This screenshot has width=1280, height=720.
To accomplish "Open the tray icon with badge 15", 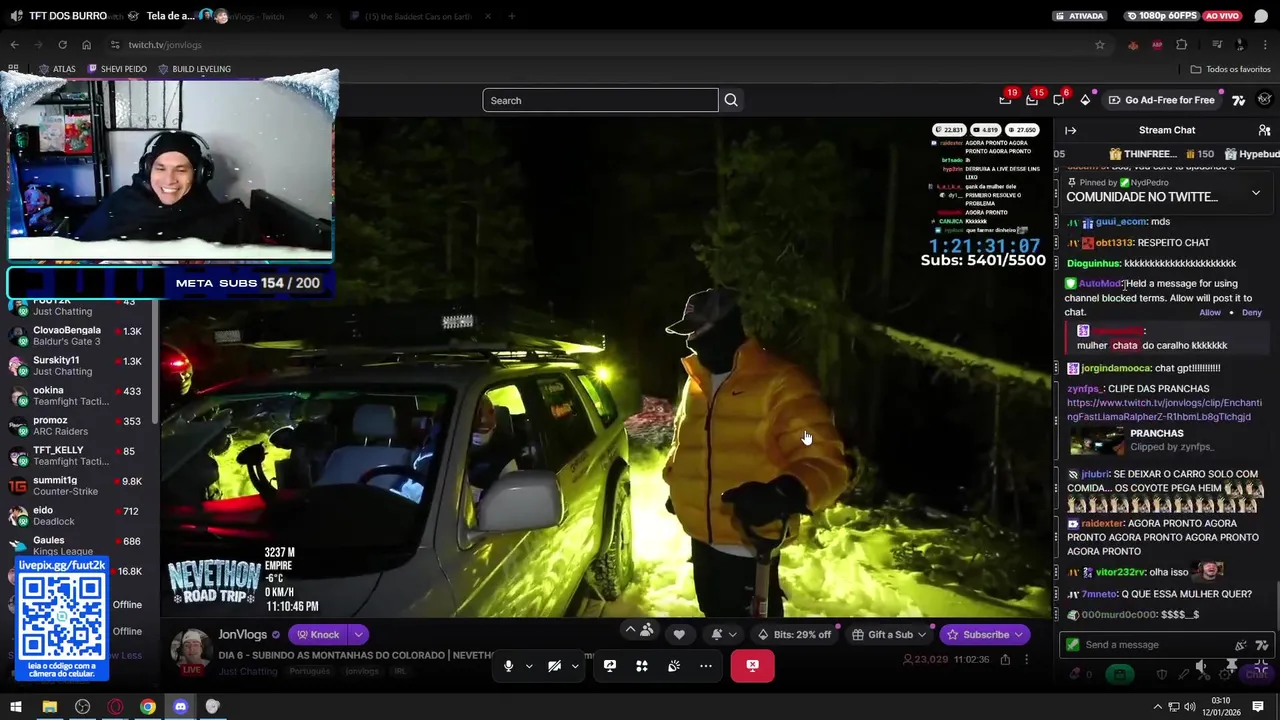I will click(x=1032, y=100).
